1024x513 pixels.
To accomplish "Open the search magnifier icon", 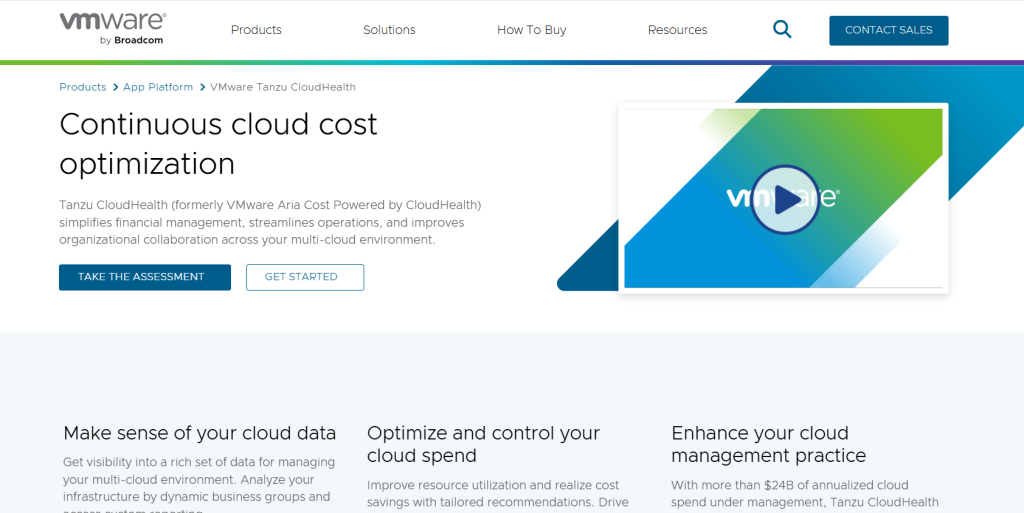I will (x=782, y=29).
